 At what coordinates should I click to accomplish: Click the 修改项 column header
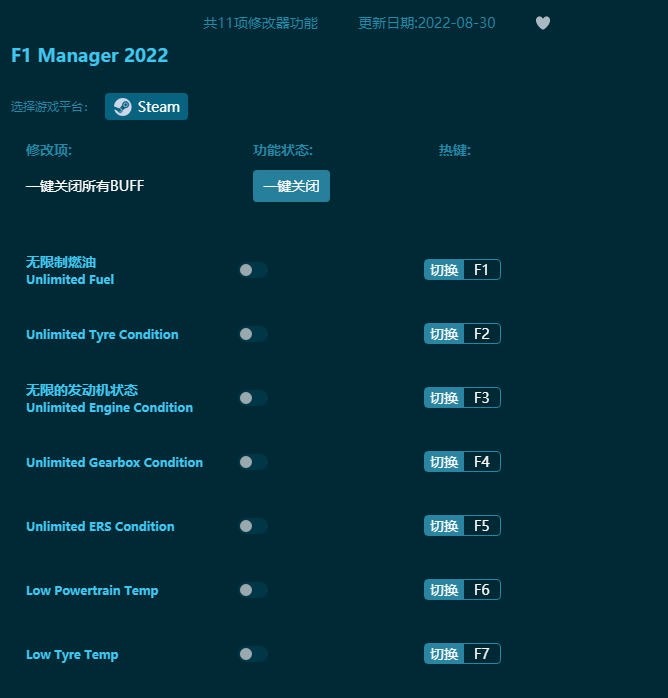49,150
